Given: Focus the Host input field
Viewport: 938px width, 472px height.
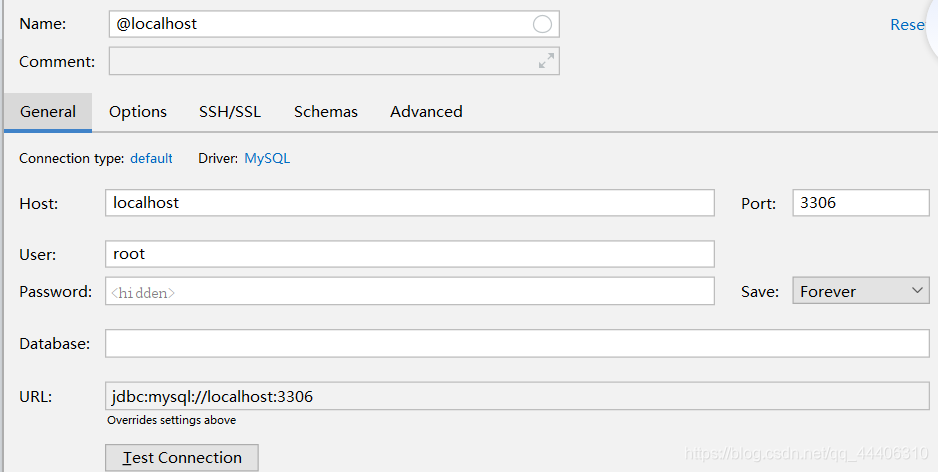Looking at the screenshot, I should [409, 203].
